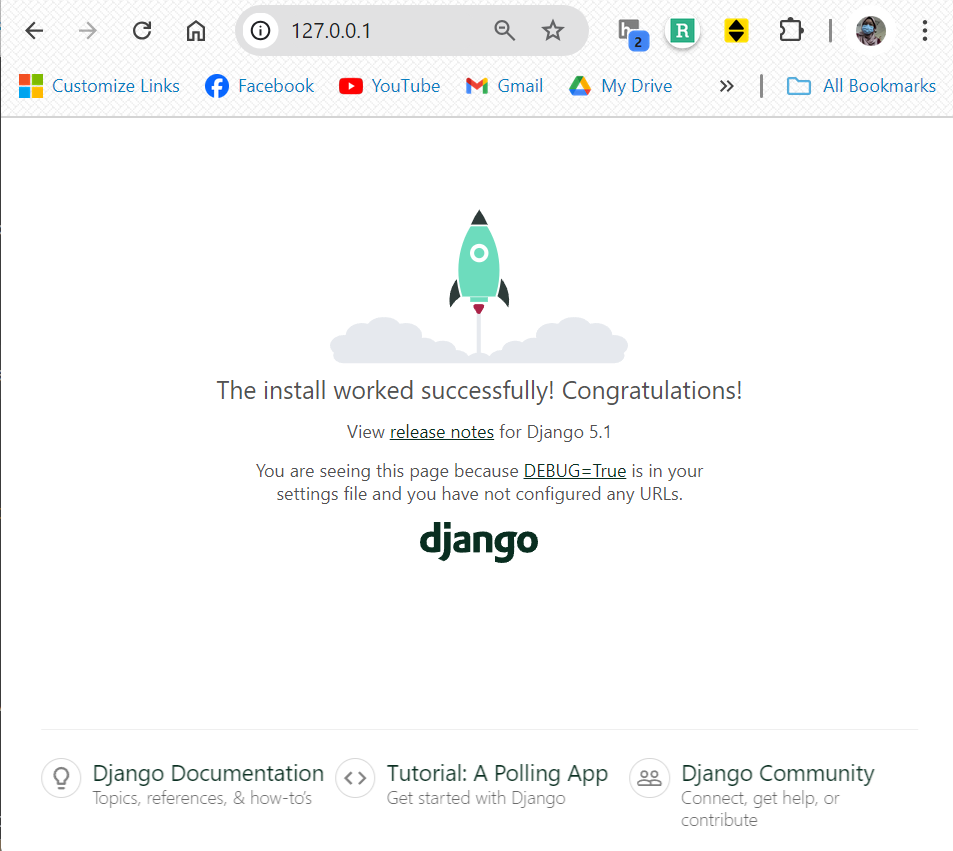Click the site information icon
953x851 pixels.
pyautogui.click(x=261, y=31)
